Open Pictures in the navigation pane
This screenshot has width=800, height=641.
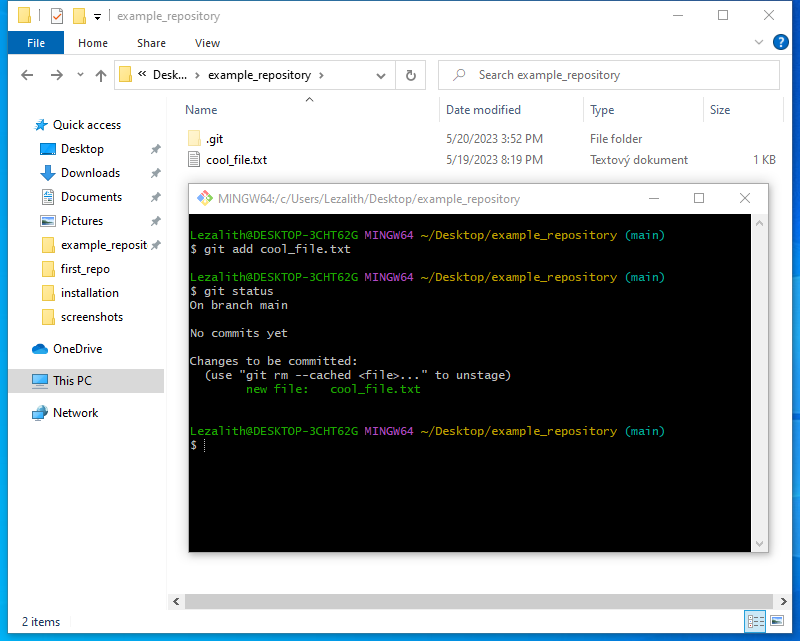pyautogui.click(x=82, y=221)
